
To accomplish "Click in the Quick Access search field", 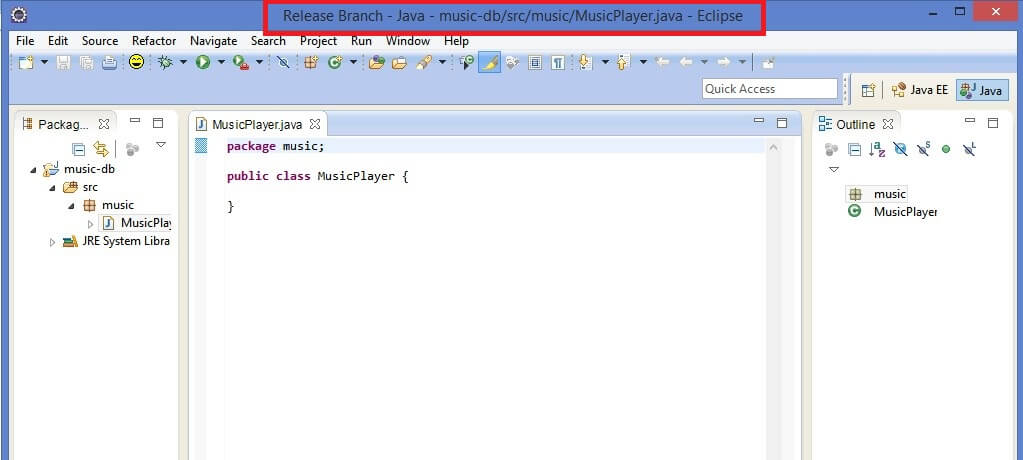I will [770, 89].
